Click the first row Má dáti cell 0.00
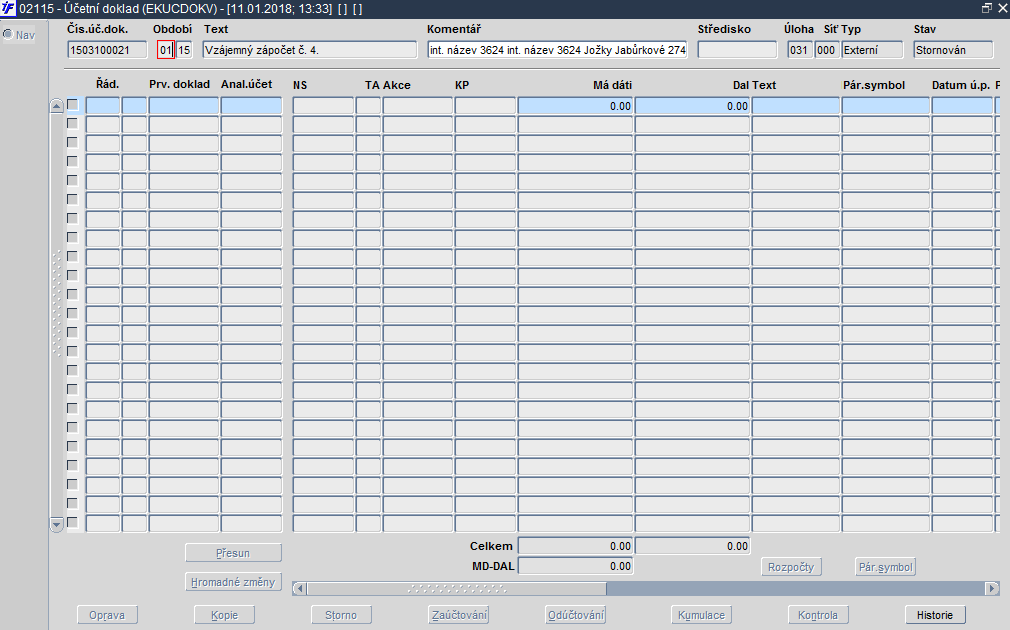Screen dimensions: 1010x630 point(575,106)
